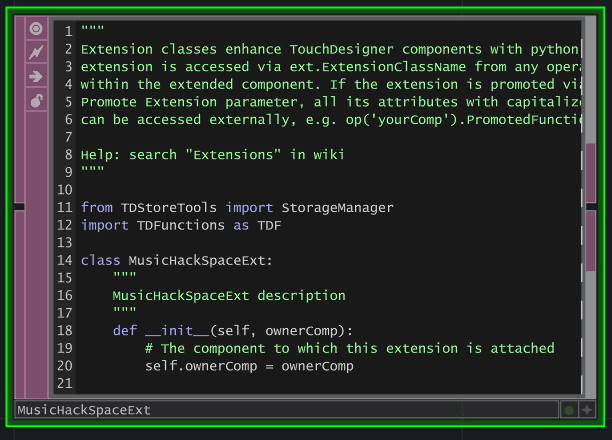Toggle the Viewer flag on the node
Screen dimensions: 612x440
(37, 28)
